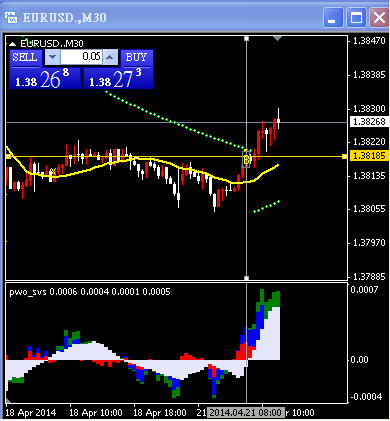Image resolution: width=390 pixels, height=421 pixels.
Task: Click the current price label 1.38268
Action: tap(369, 122)
